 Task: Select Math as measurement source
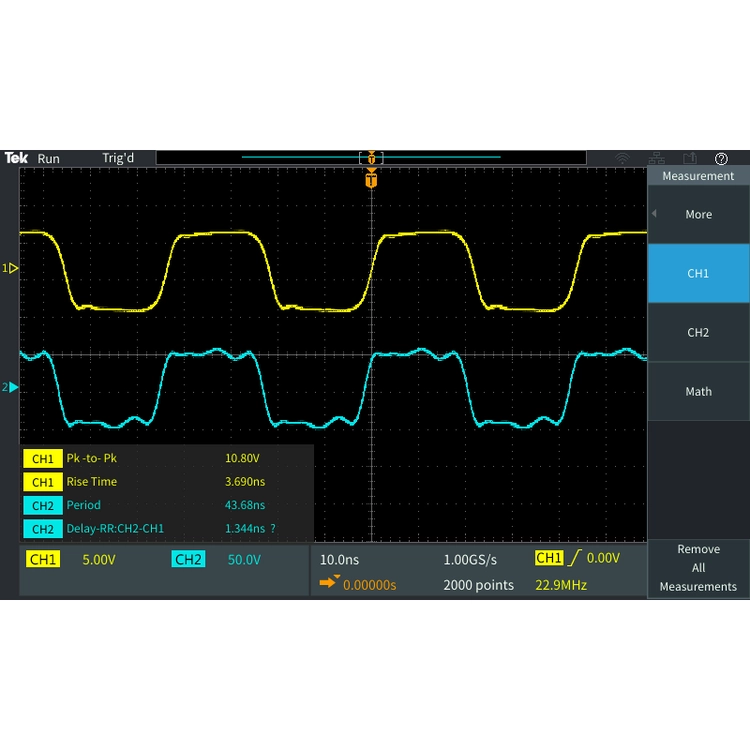coord(698,391)
